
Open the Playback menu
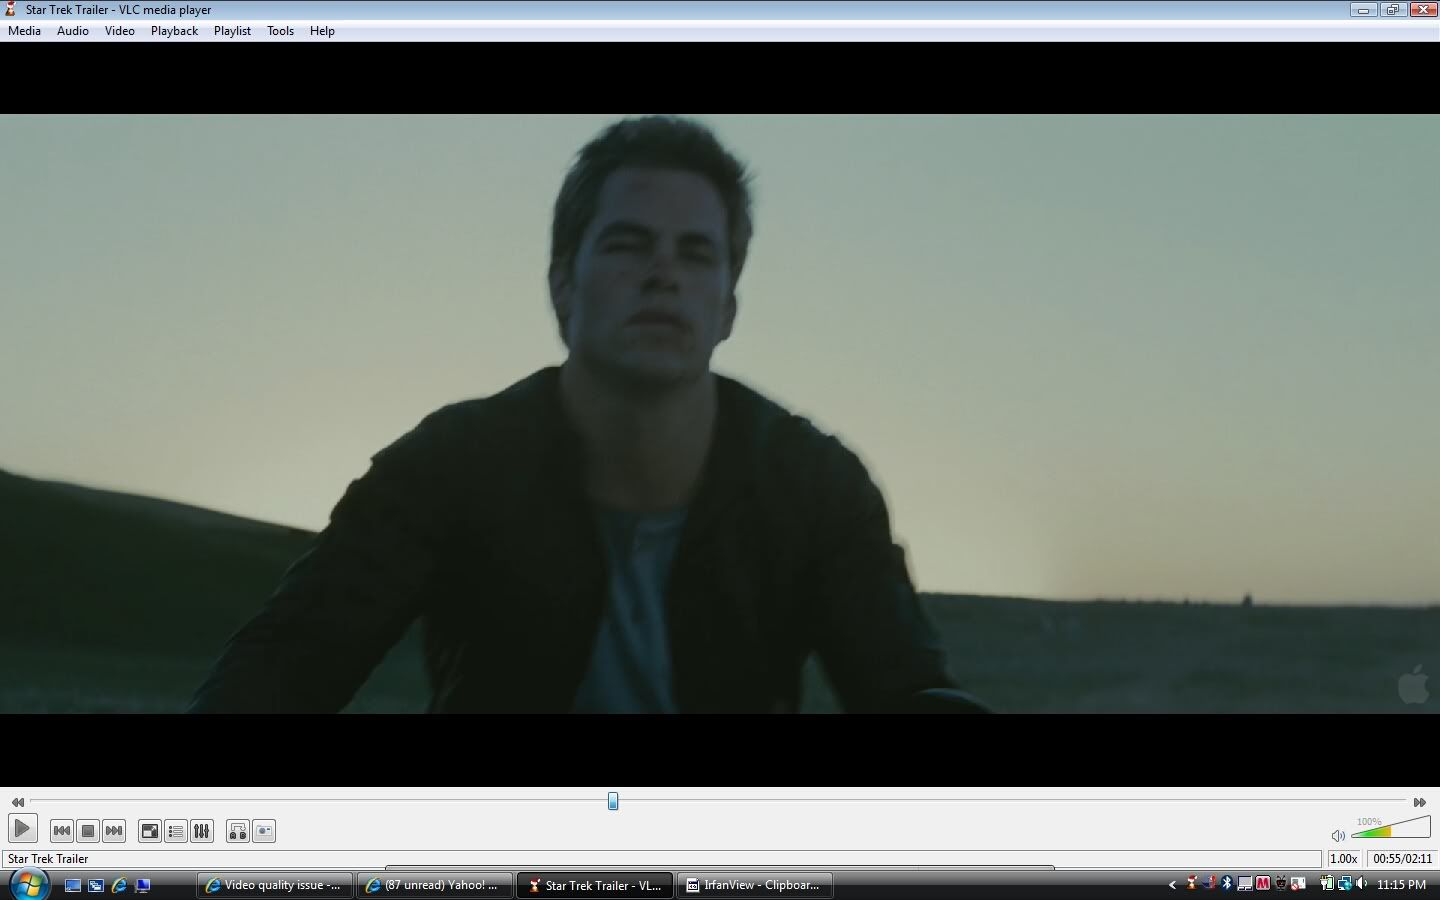tap(175, 31)
